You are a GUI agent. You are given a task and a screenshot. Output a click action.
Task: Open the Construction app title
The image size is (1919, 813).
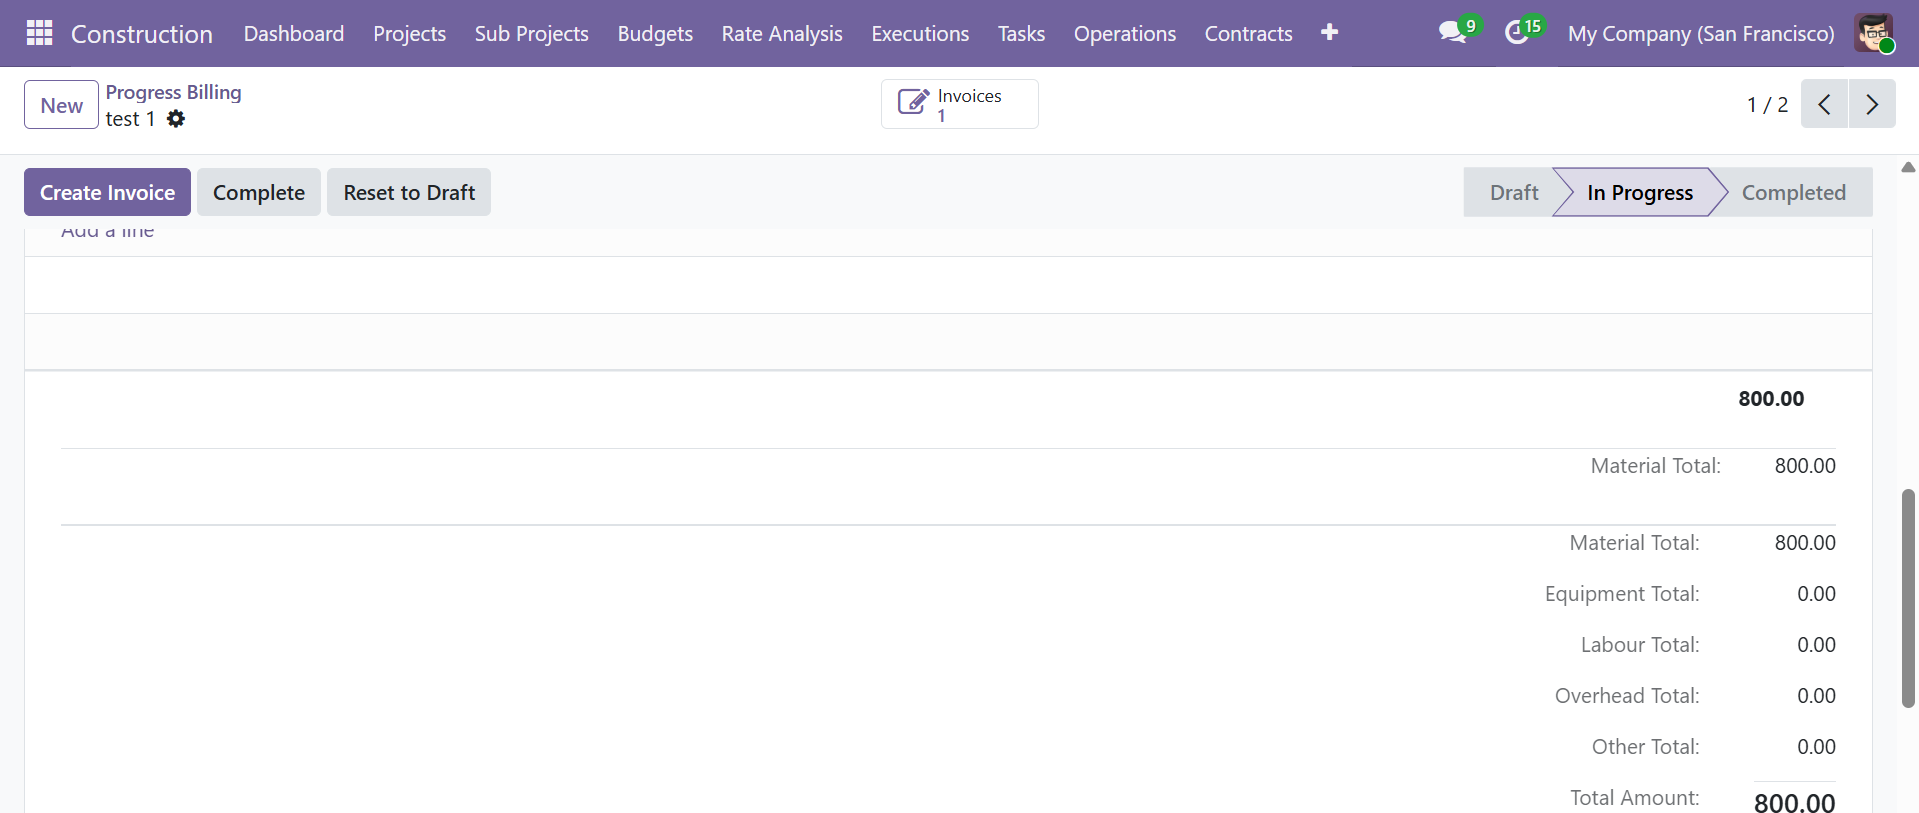coord(142,34)
